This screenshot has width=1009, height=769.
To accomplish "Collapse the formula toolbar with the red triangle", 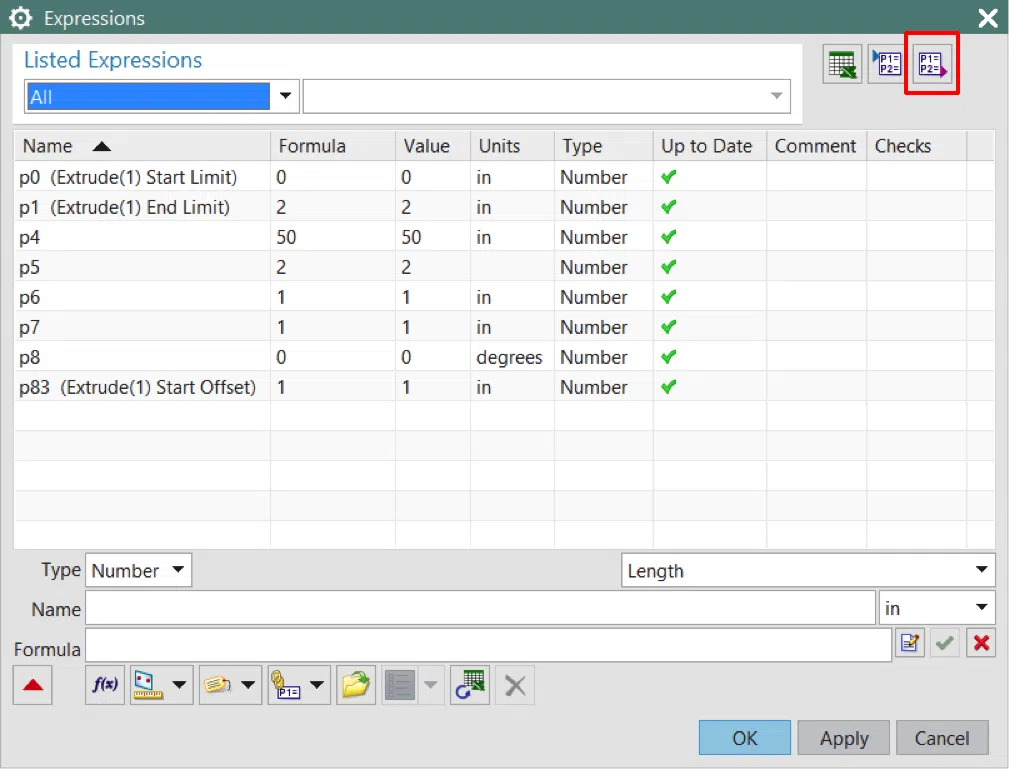I will point(31,685).
